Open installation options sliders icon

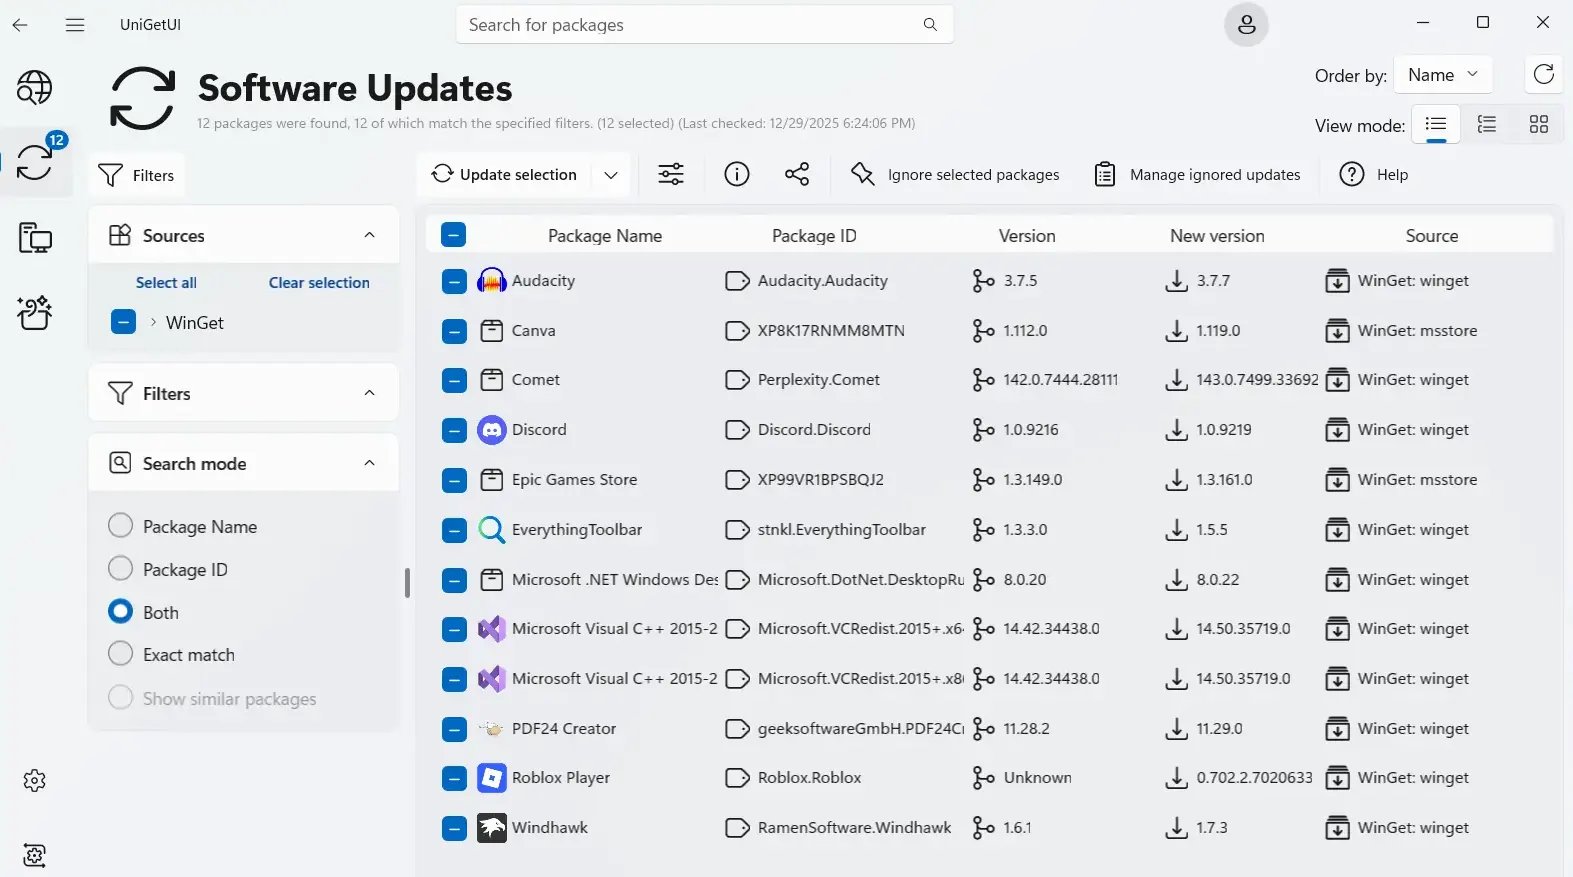671,175
